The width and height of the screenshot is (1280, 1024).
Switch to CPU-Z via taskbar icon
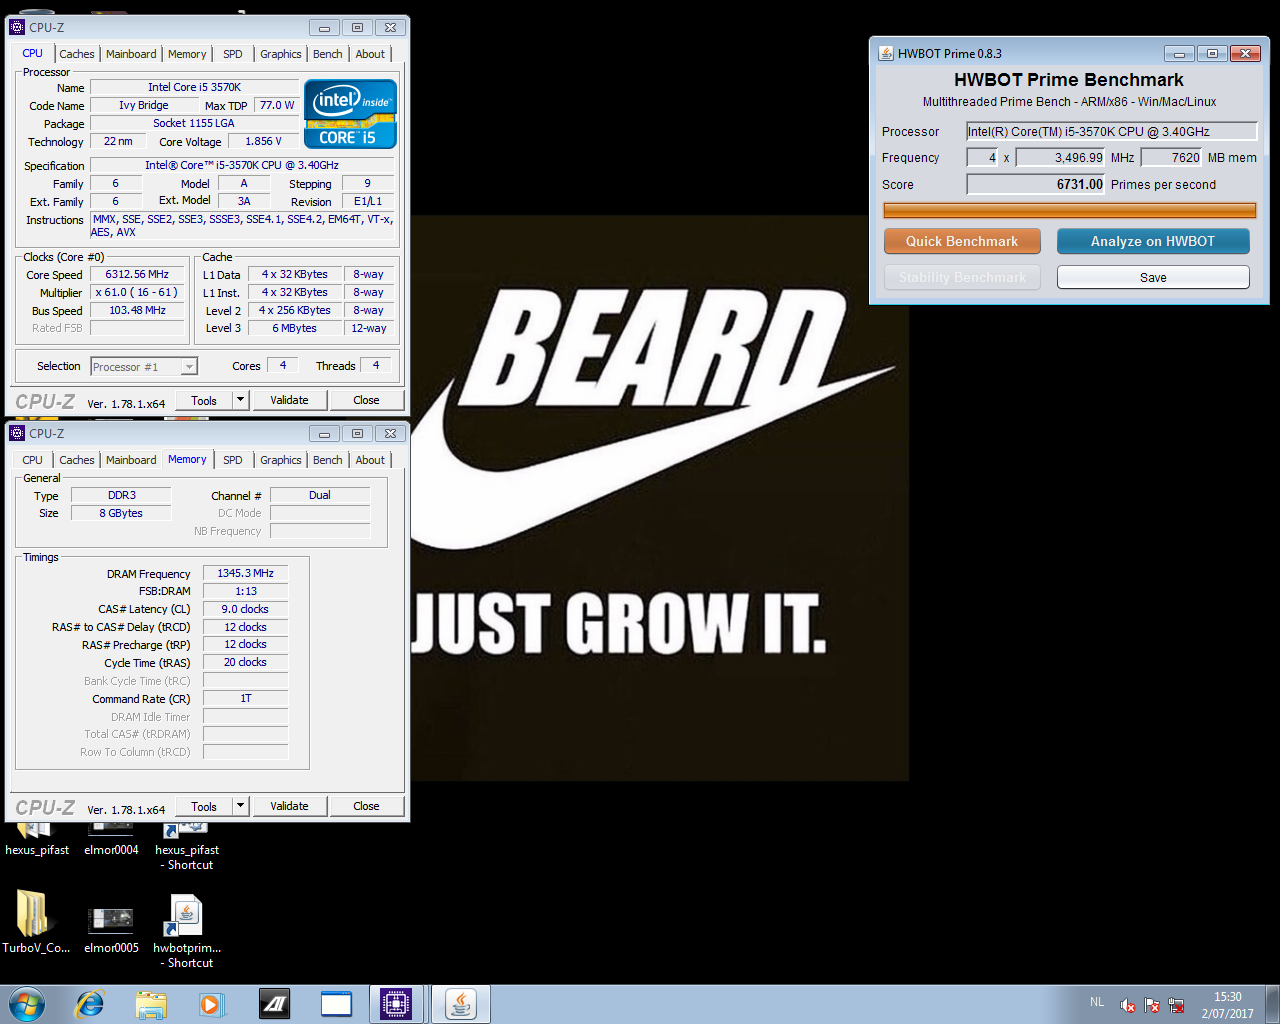click(x=396, y=1004)
